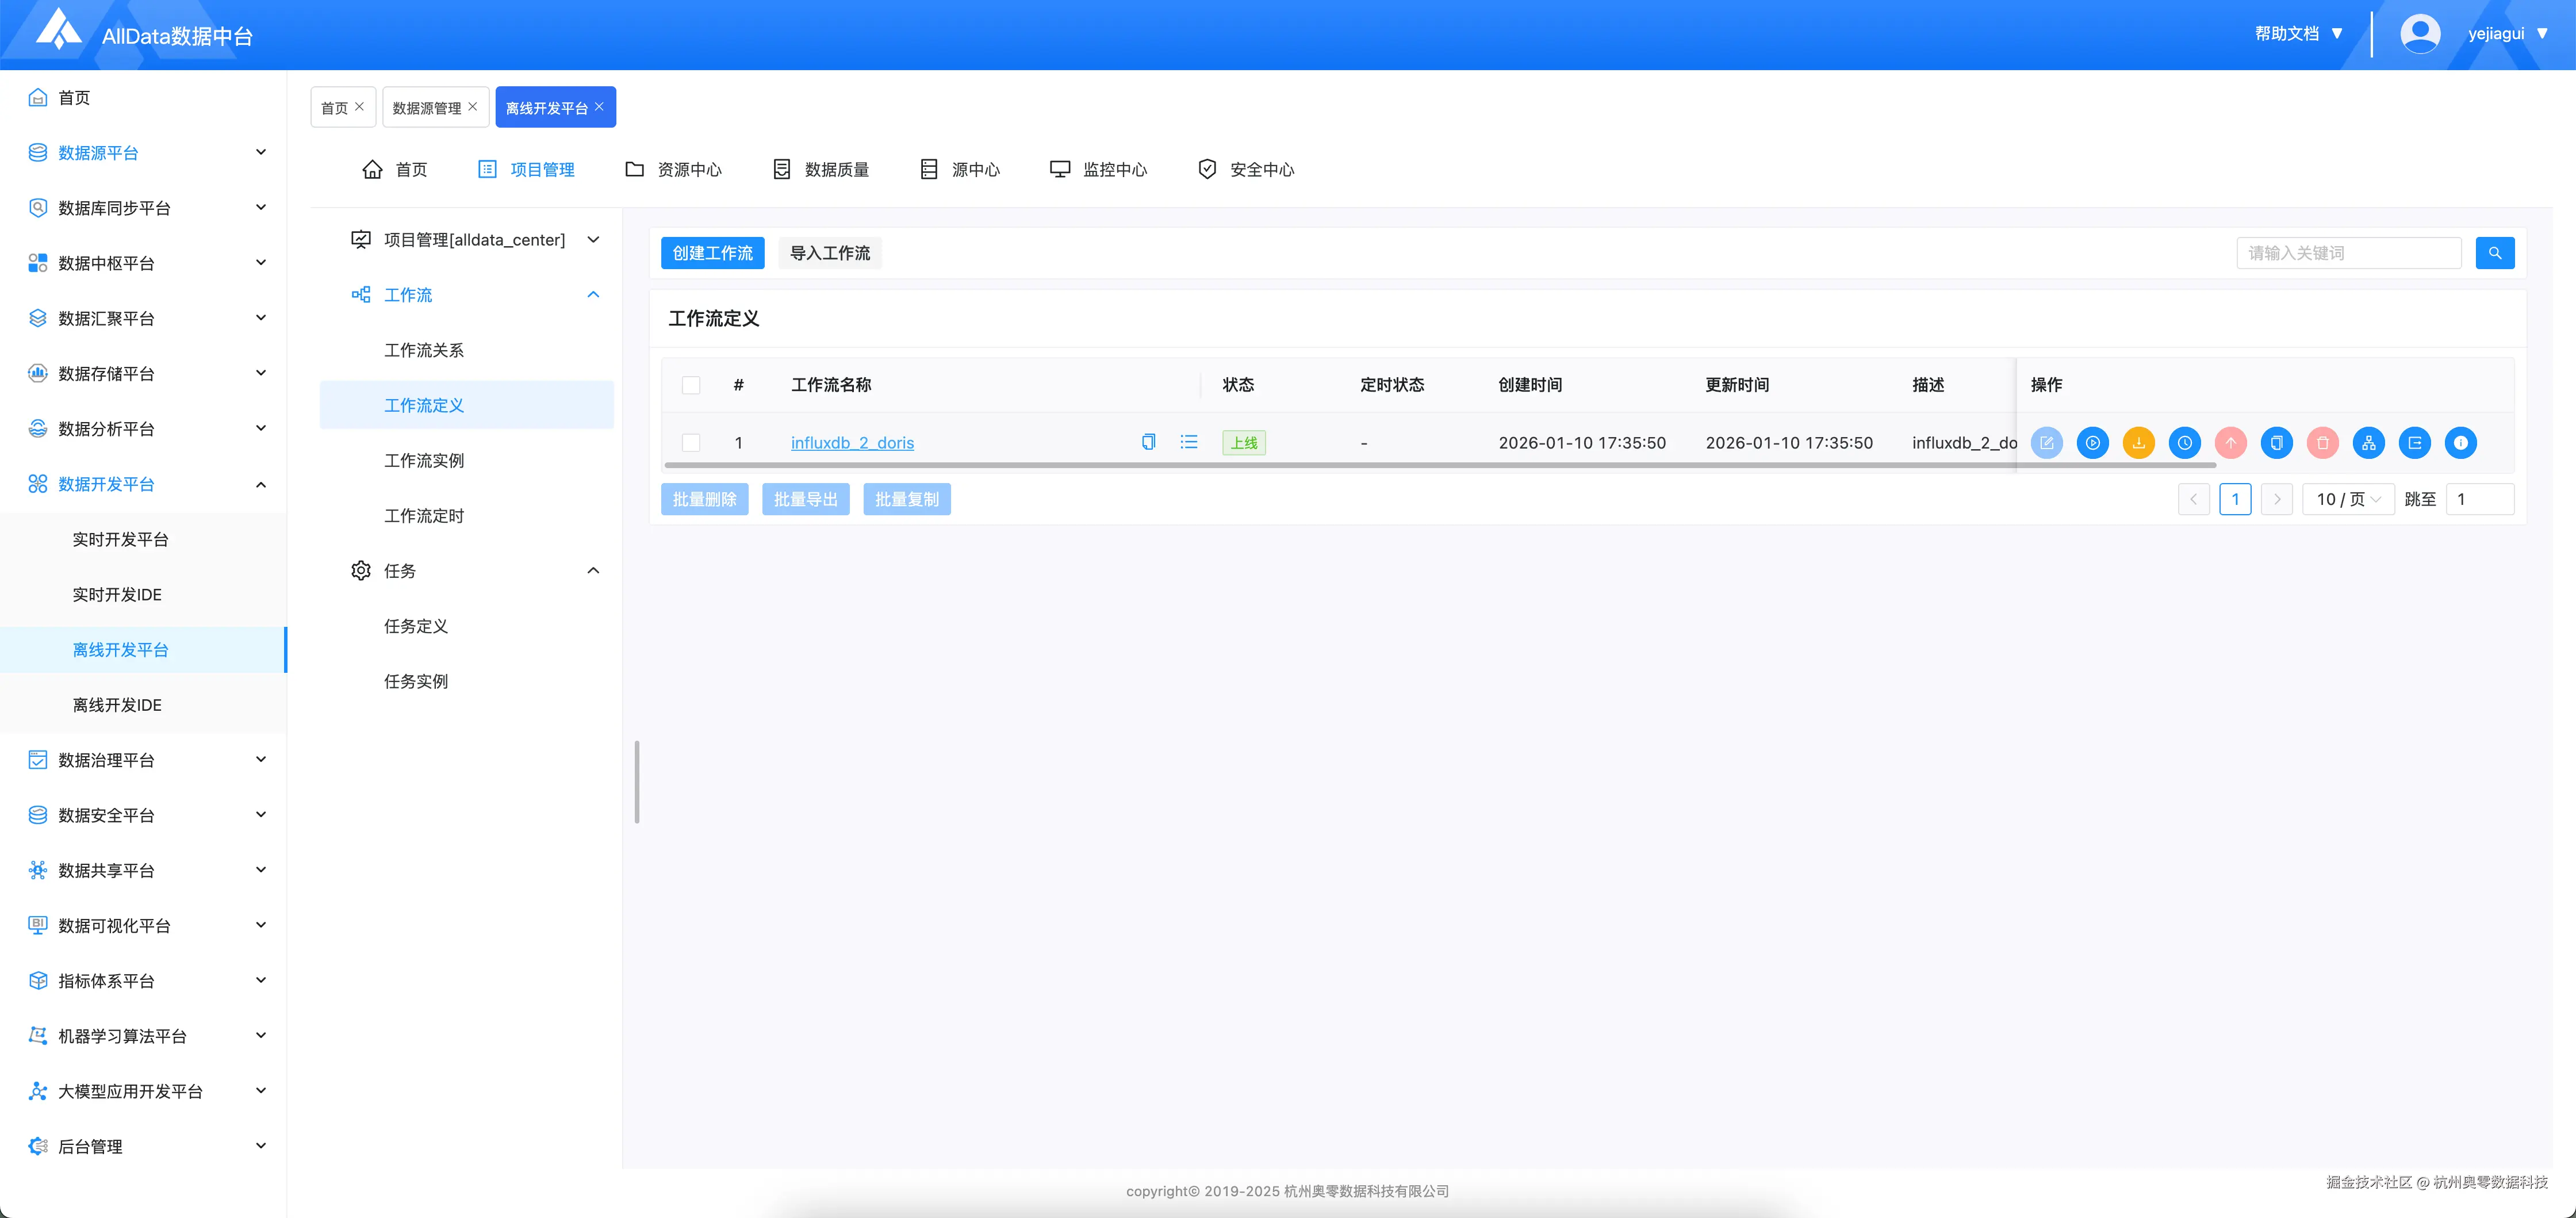Viewport: 2576px width, 1218px height.
Task: Click the run (play) workflow icon
Action: pyautogui.click(x=2092, y=443)
